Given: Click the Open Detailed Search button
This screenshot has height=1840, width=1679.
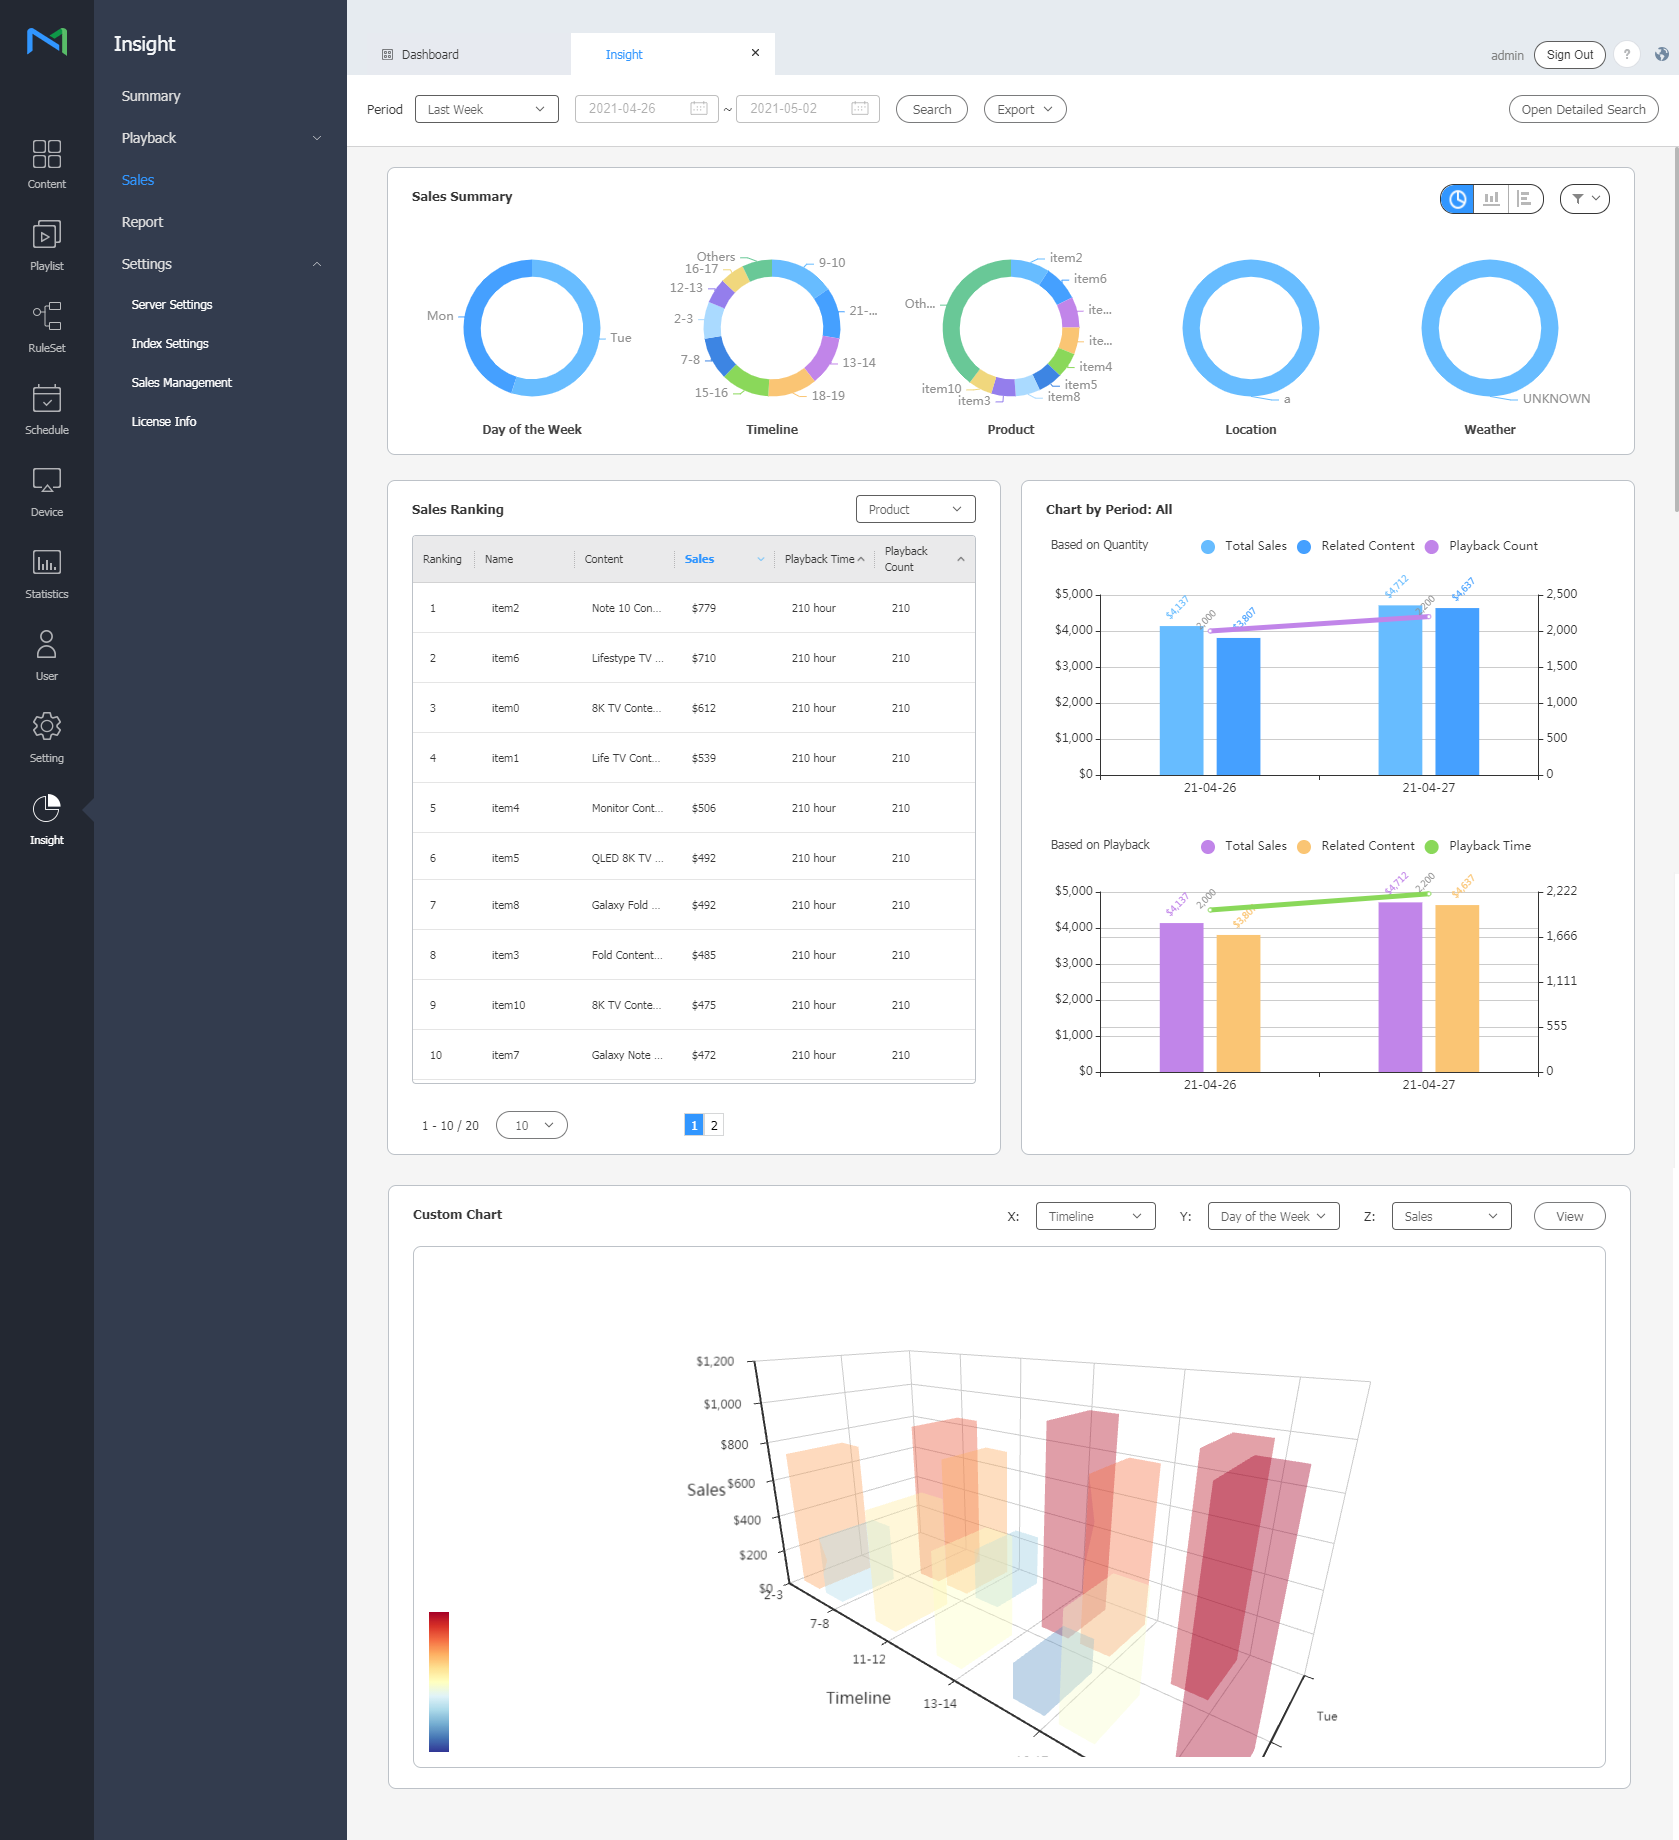Looking at the screenshot, I should (1582, 109).
